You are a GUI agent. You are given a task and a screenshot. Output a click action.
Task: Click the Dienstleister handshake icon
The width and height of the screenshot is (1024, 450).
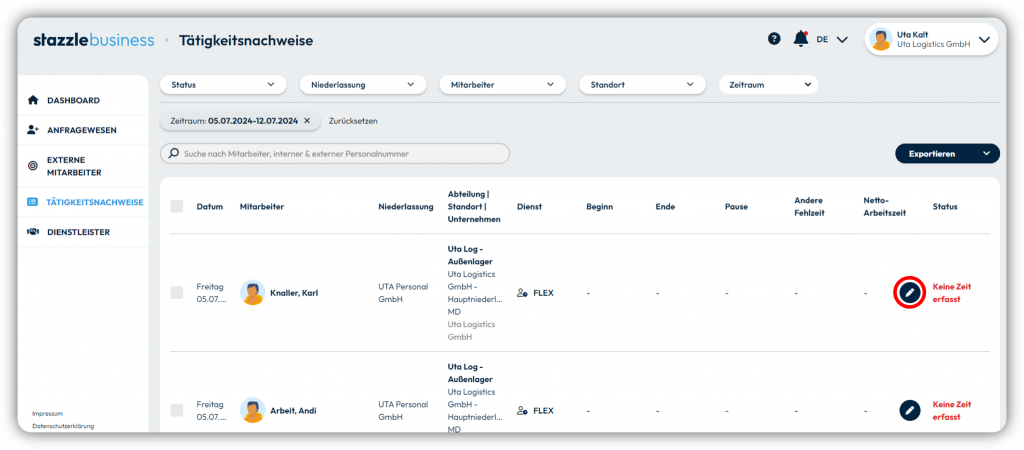[x=33, y=232]
